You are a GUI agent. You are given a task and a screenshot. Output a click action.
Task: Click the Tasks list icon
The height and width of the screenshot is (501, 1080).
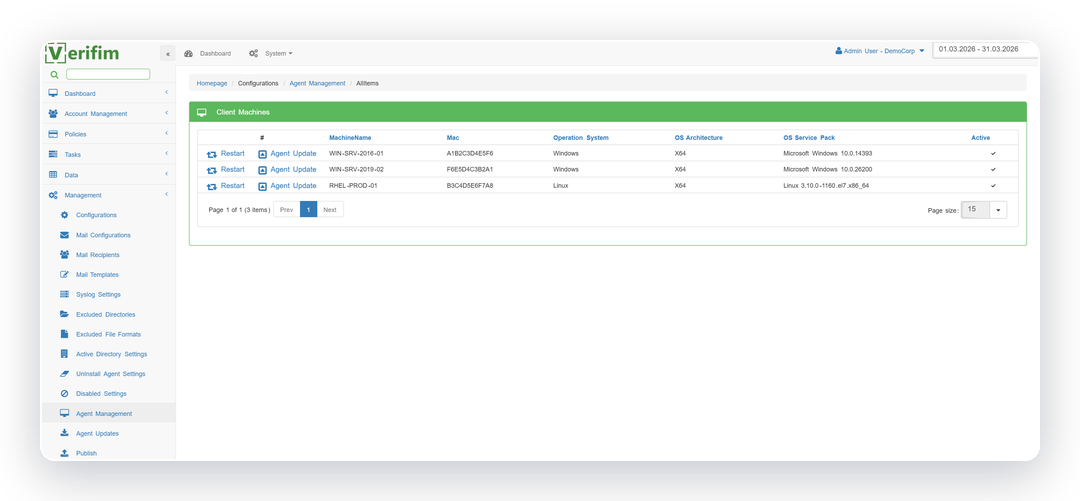pyautogui.click(x=53, y=154)
